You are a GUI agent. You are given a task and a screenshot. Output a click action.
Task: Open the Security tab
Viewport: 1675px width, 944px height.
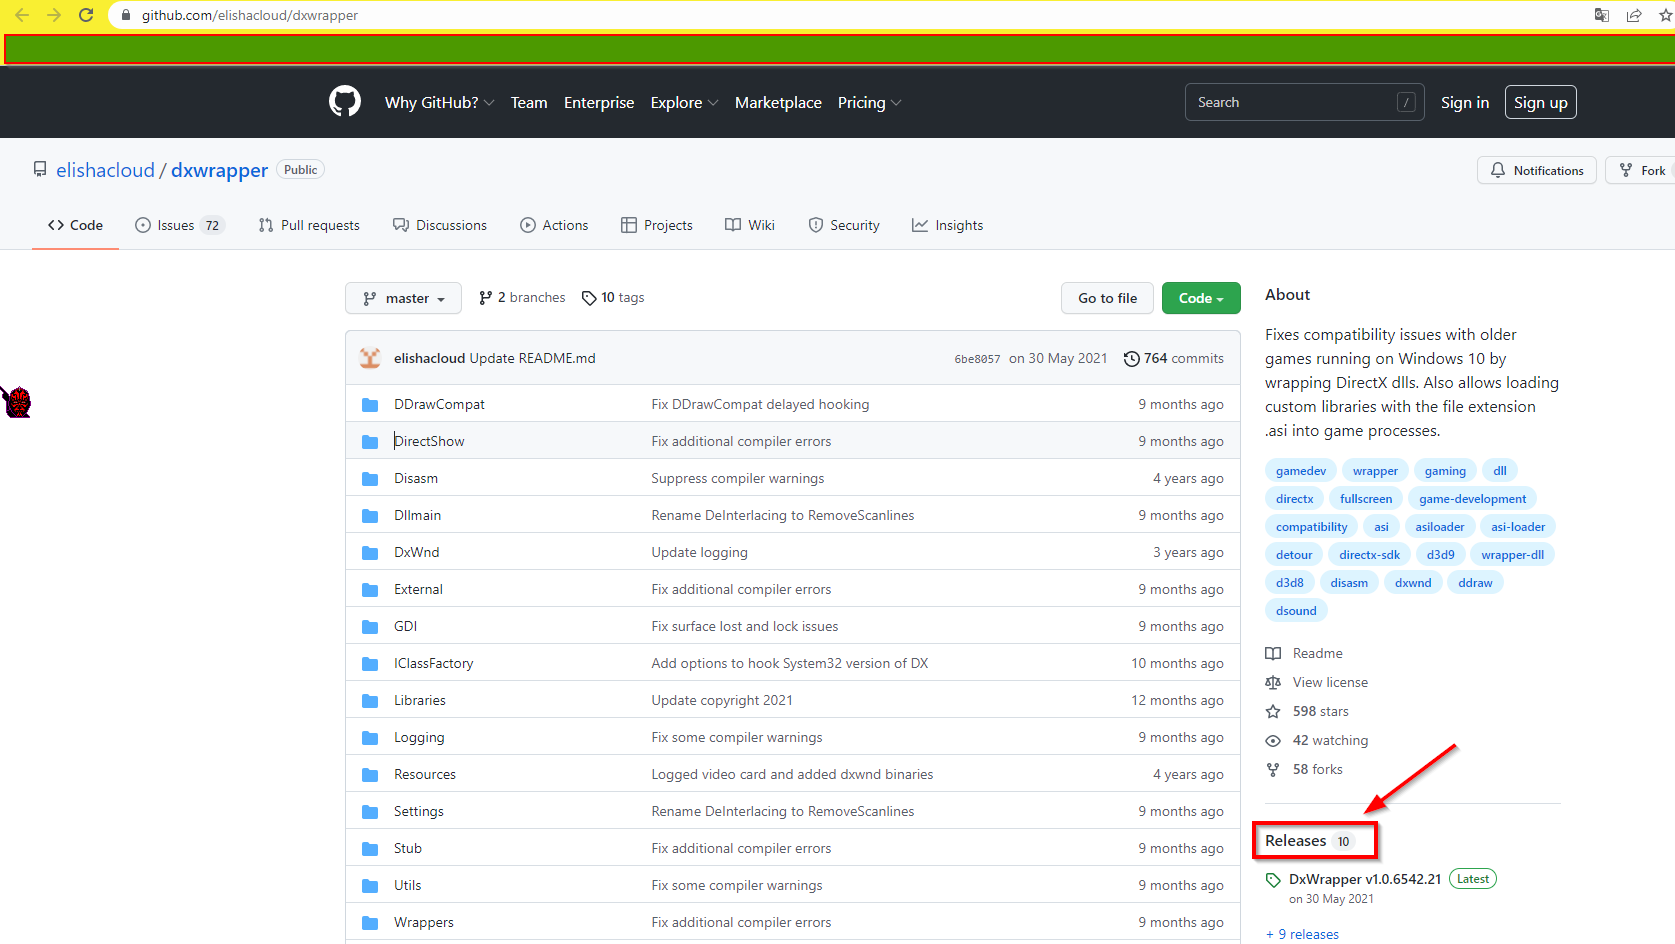pyautogui.click(x=844, y=226)
